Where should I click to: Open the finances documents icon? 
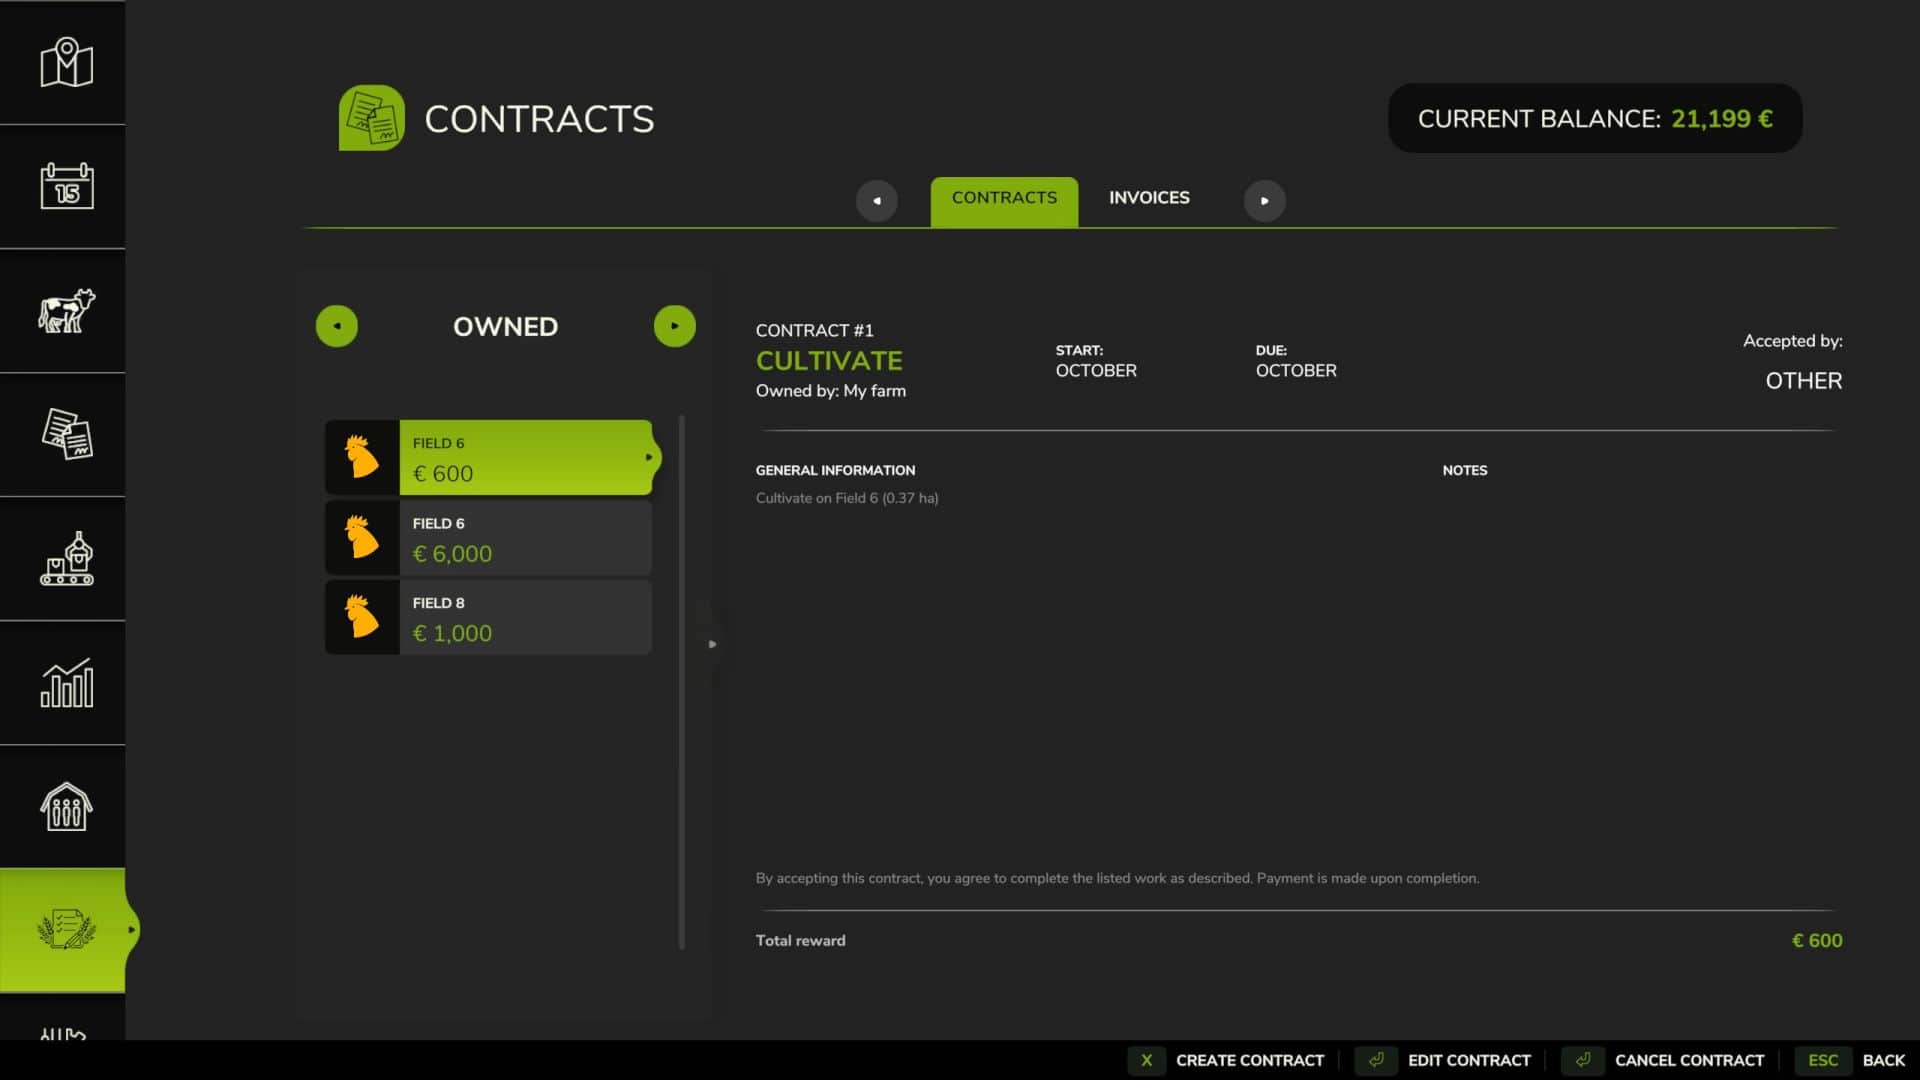[63, 435]
